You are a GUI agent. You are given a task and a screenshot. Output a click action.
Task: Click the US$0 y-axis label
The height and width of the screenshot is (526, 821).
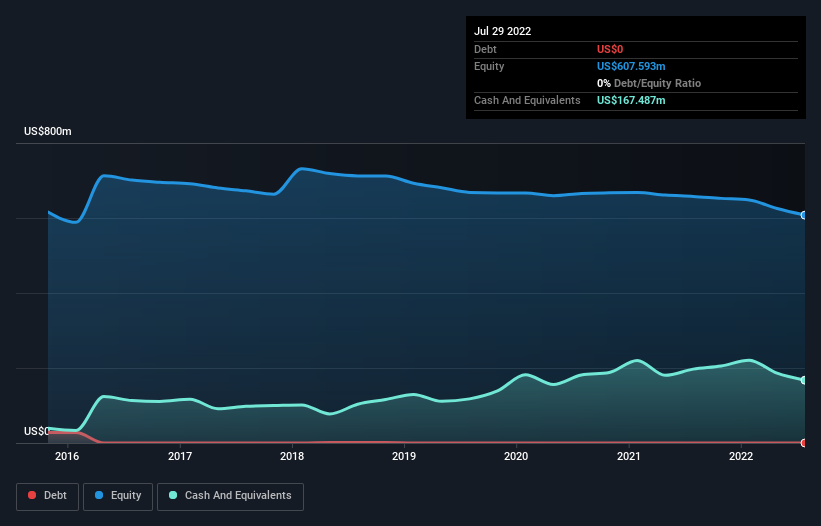(x=37, y=431)
